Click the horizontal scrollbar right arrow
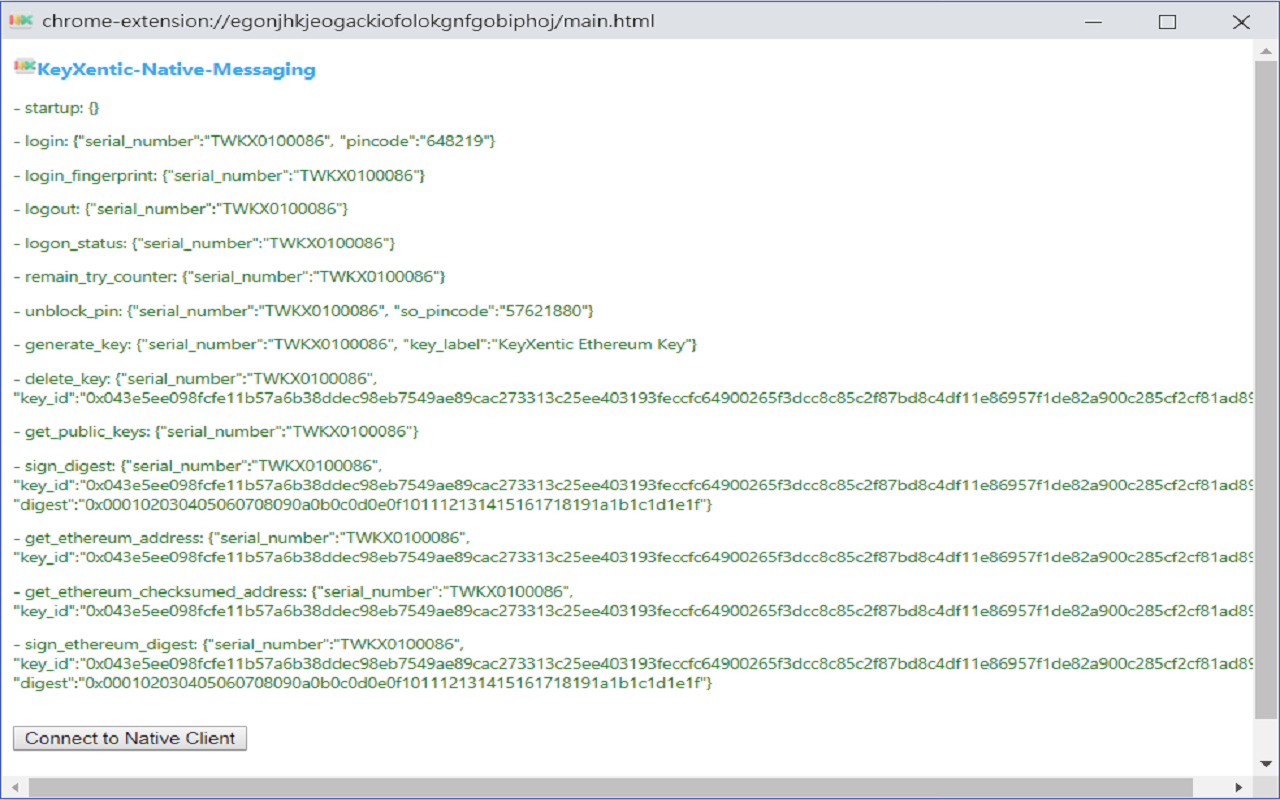 (x=1239, y=787)
